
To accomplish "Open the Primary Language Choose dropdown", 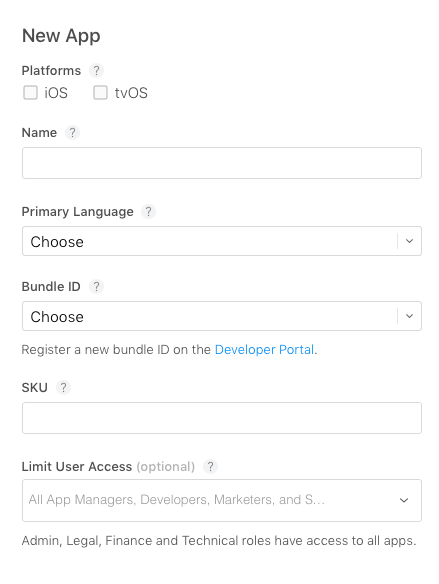I will [x=222, y=241].
